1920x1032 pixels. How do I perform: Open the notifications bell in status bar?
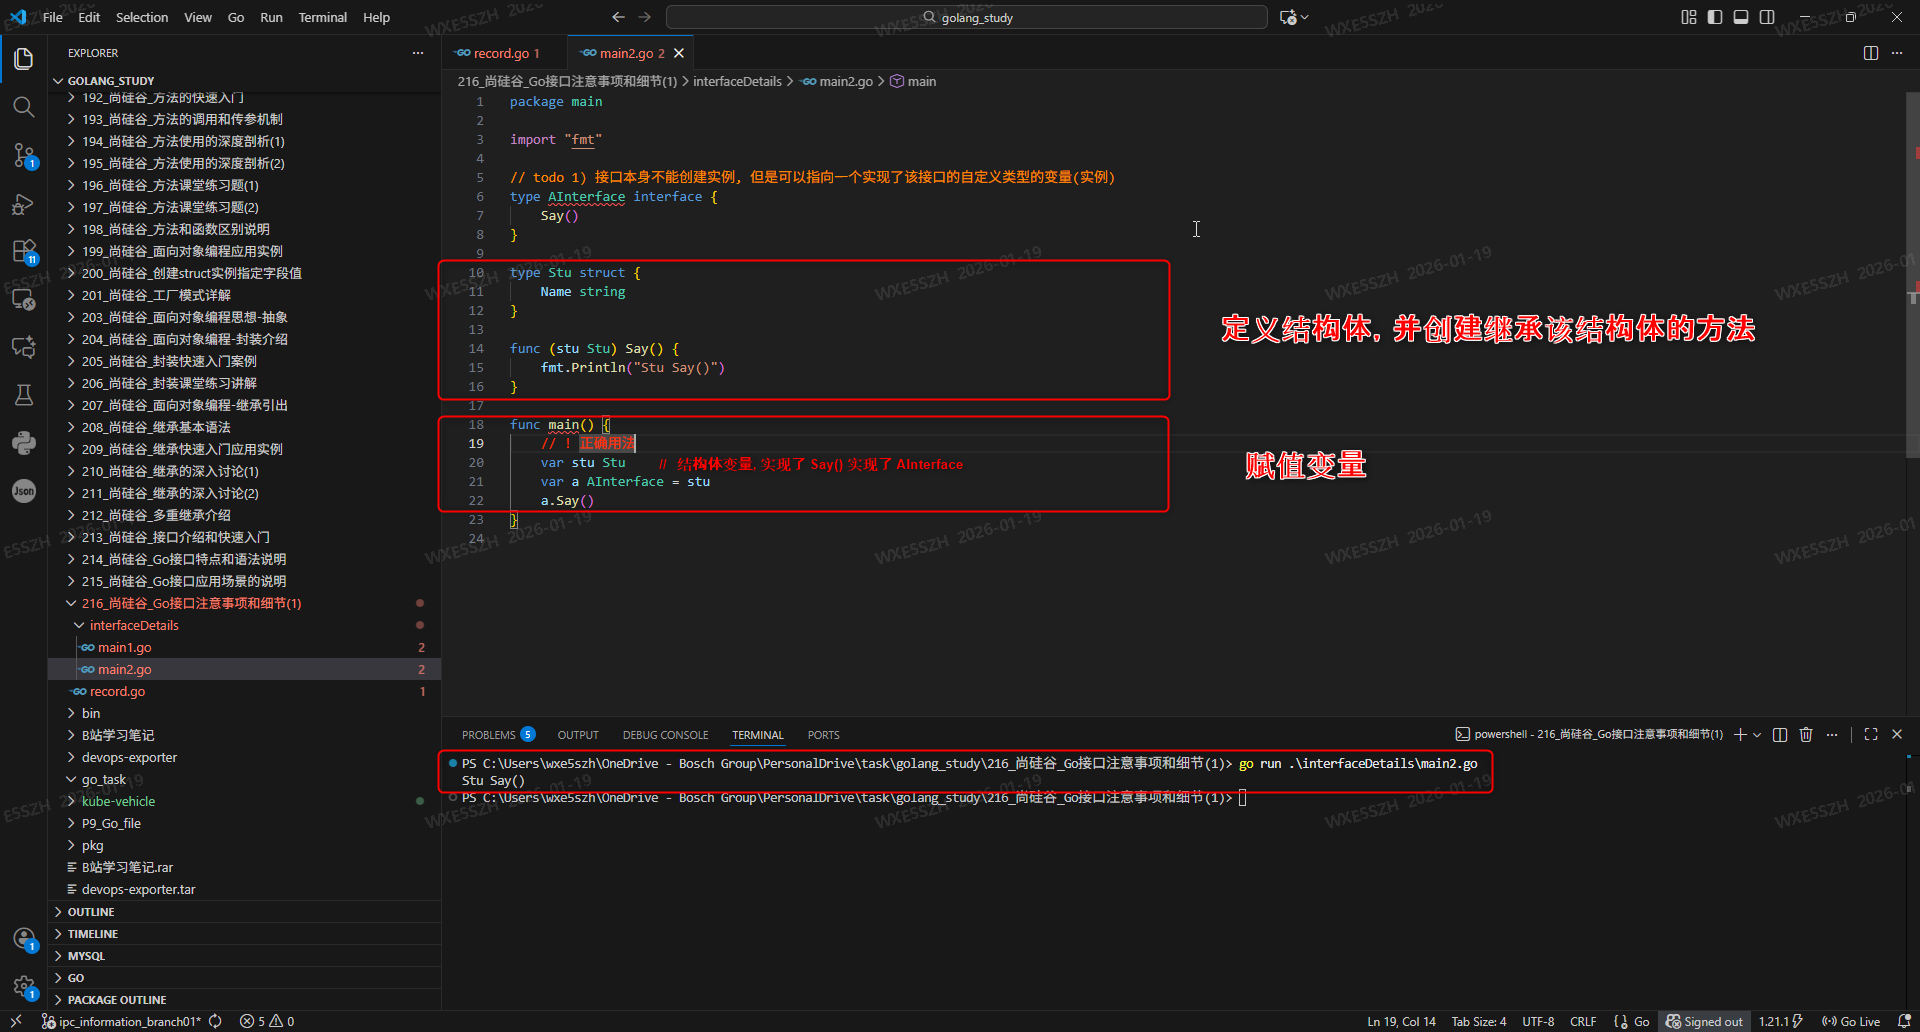pos(1904,1022)
